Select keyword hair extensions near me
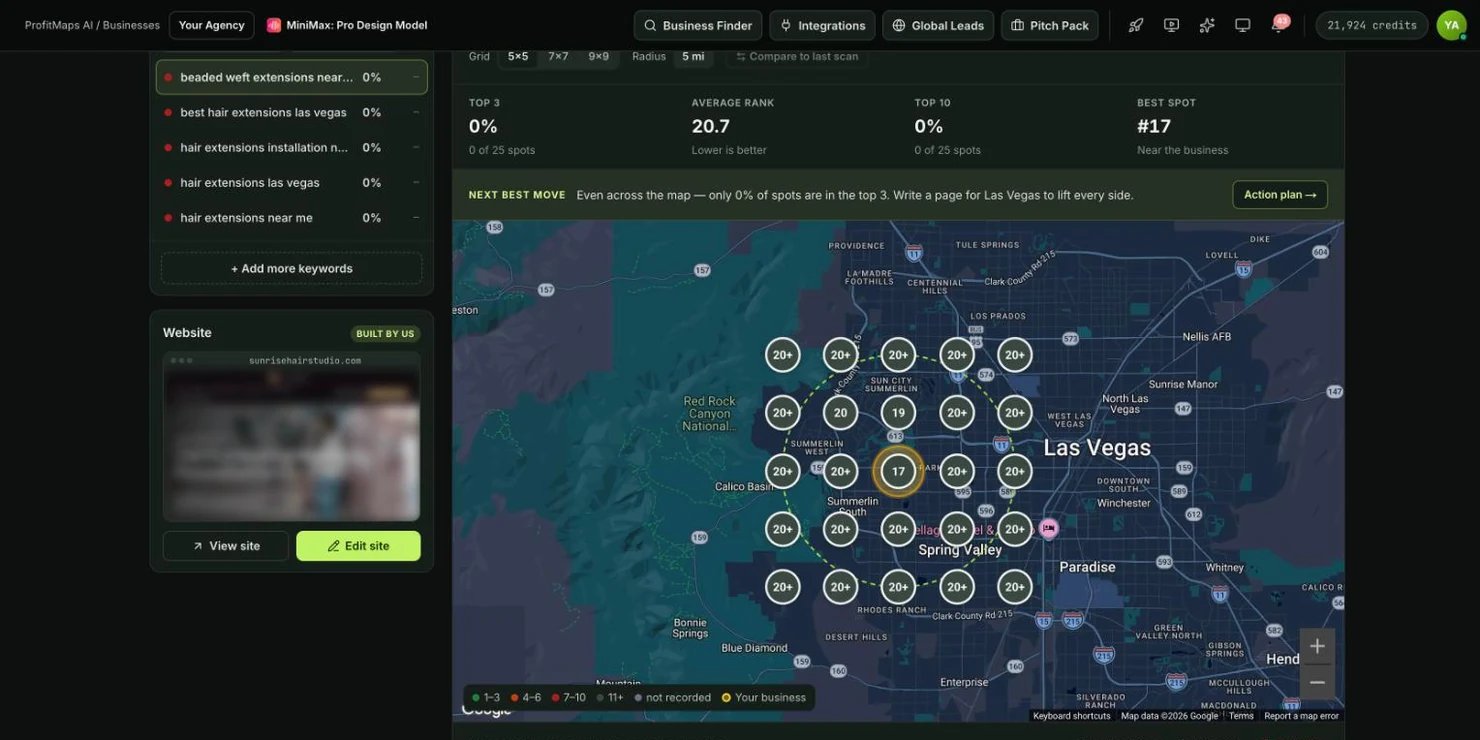1480x740 pixels. [291, 217]
